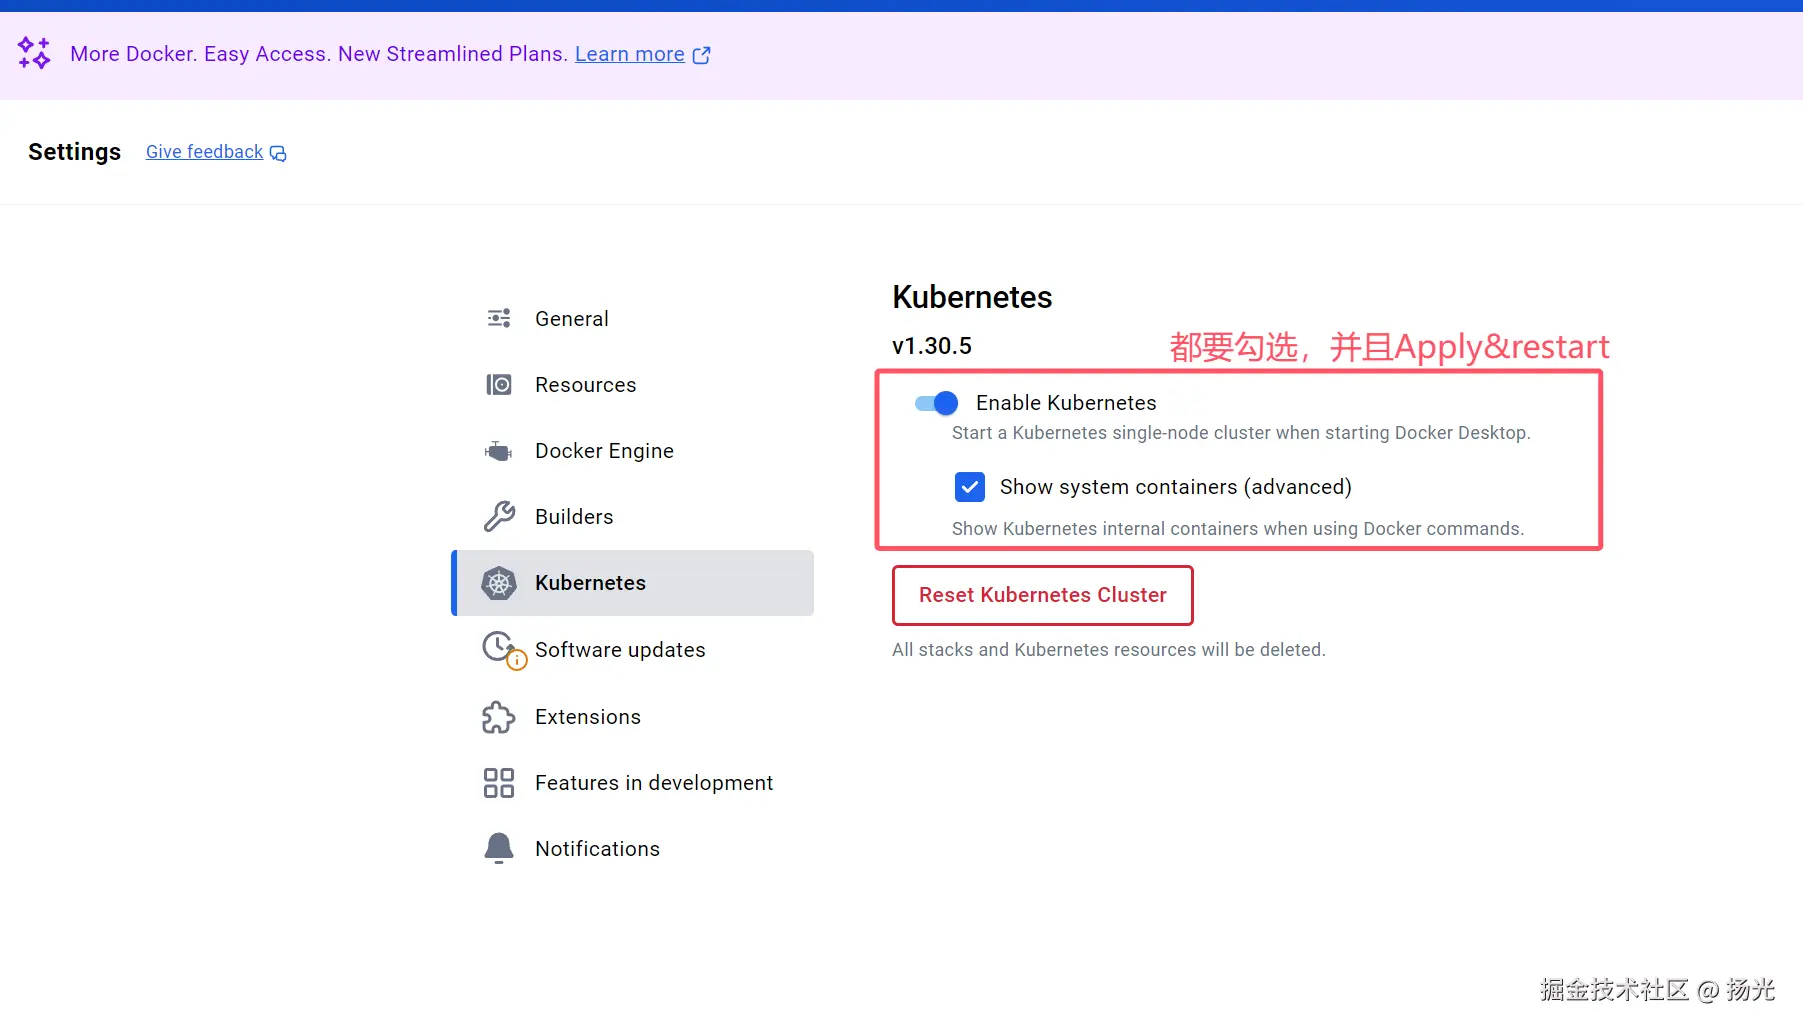Open the Software updates tab

[x=633, y=650]
